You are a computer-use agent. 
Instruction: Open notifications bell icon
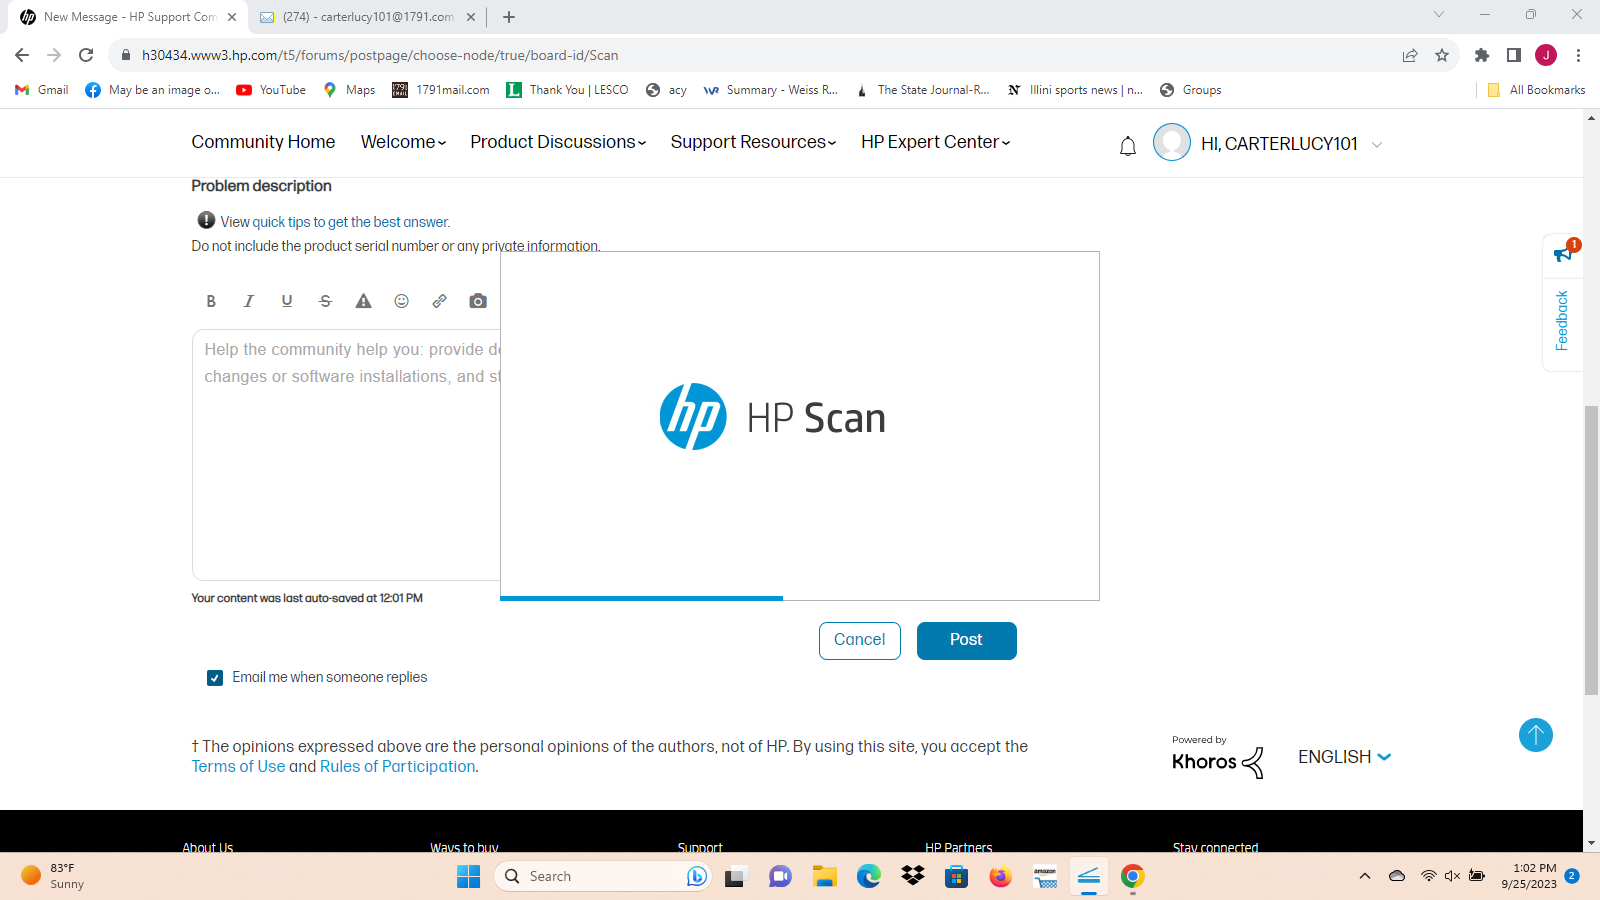coord(1128,146)
